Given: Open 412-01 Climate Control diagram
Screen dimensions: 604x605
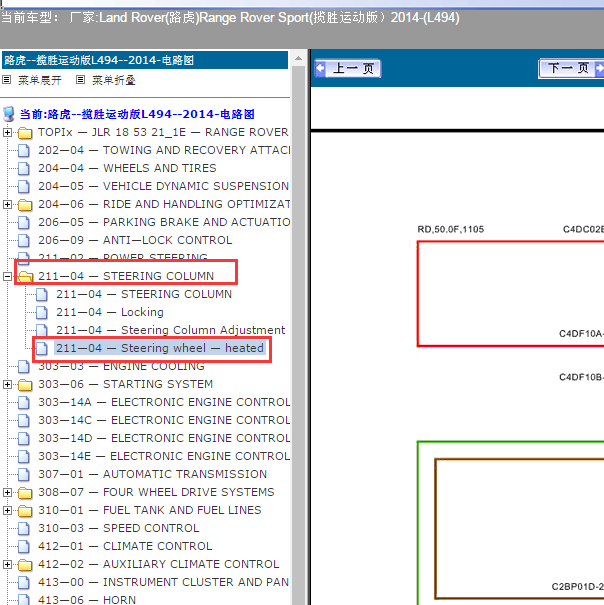Looking at the screenshot, I should 125,546.
